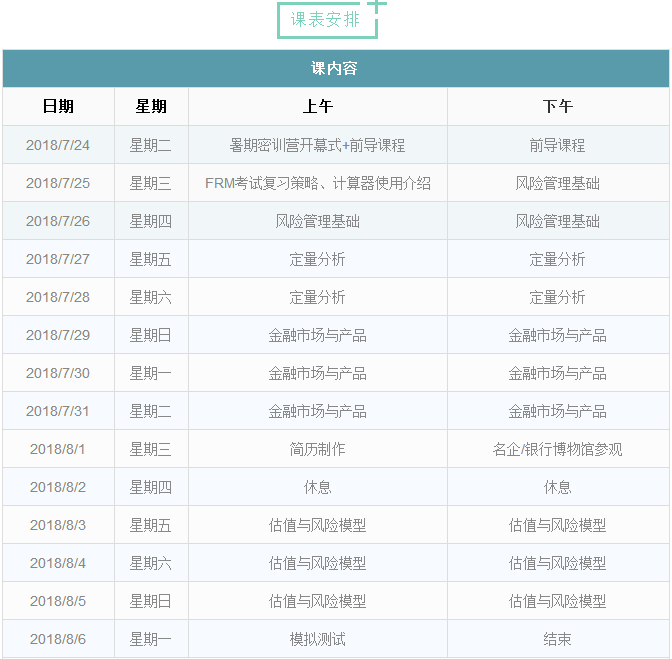
Task: Click 金融市场与产品 morning cell on 2018/7/31
Action: click(317, 411)
